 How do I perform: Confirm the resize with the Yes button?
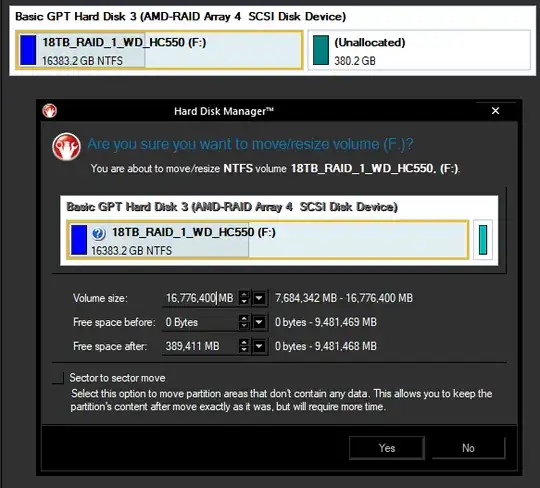click(x=387, y=448)
